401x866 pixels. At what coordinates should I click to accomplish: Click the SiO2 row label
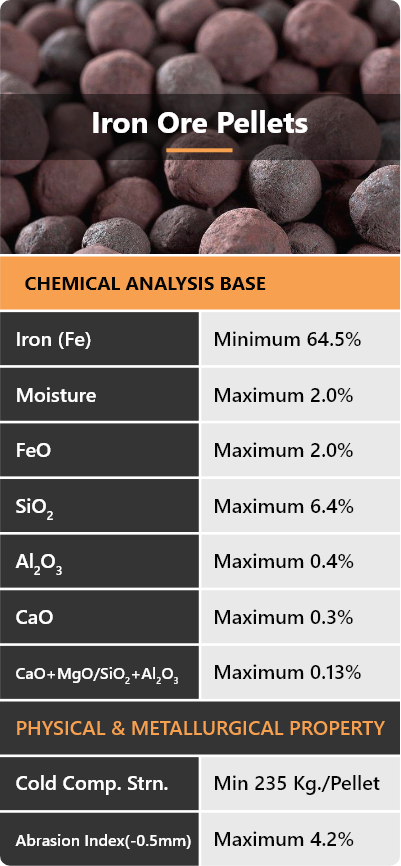(x=35, y=508)
